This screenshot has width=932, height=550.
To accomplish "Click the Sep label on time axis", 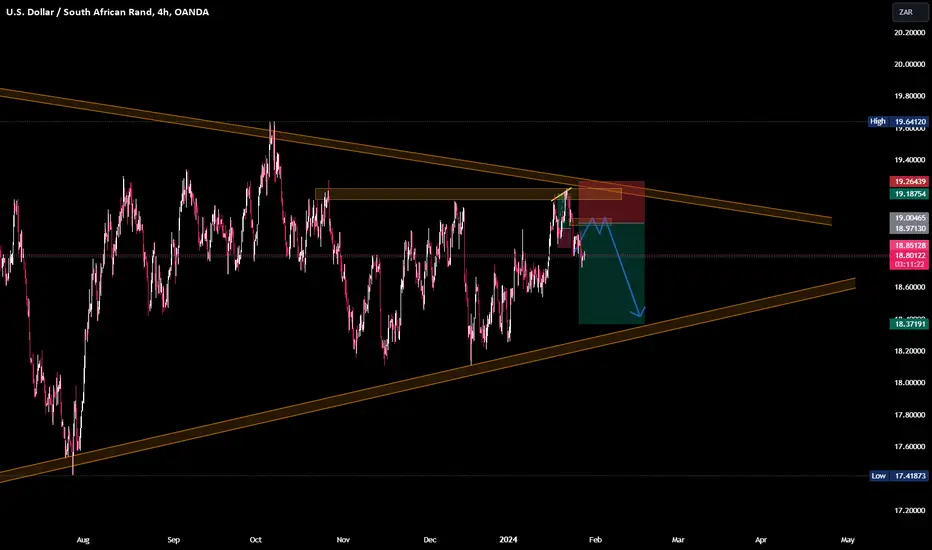I will (x=173, y=540).
